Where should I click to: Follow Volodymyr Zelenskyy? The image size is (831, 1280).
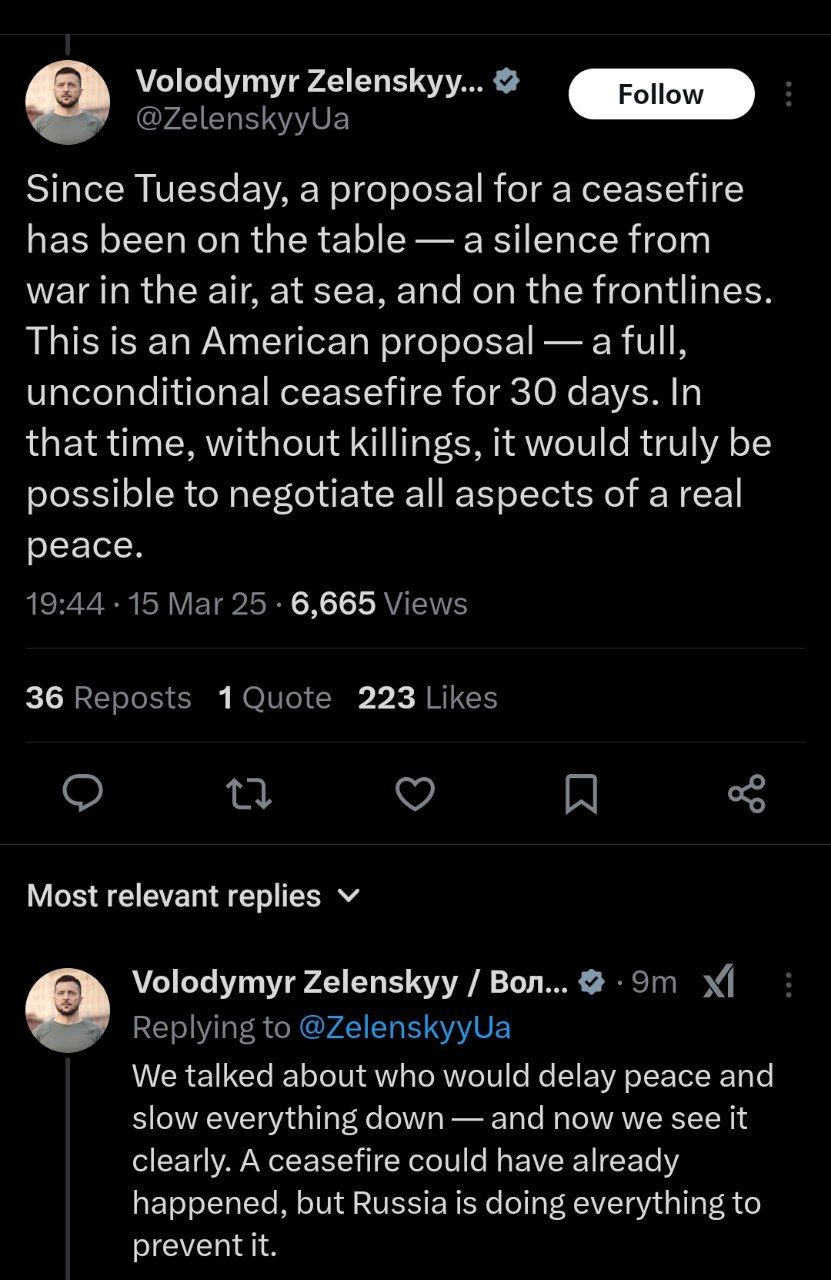click(661, 95)
